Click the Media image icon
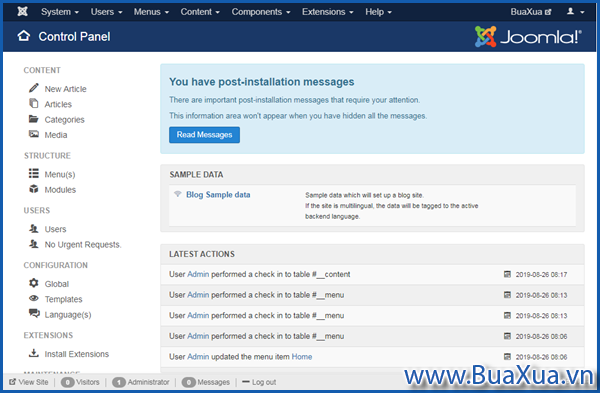This screenshot has width=600, height=393. [34, 134]
